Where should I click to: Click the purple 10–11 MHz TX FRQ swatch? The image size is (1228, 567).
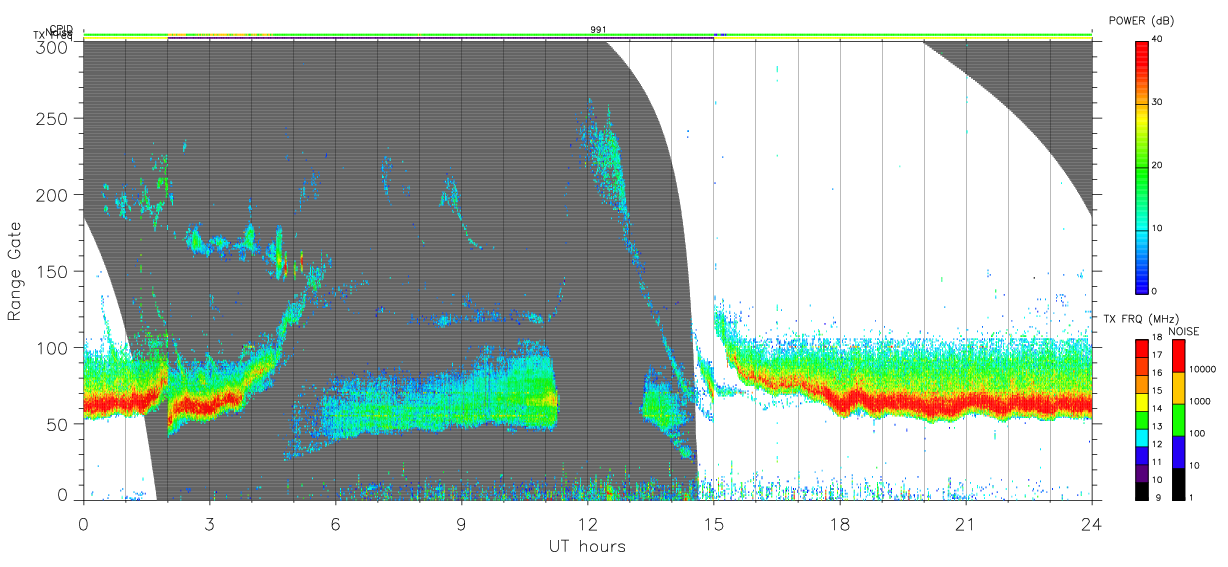(x=1142, y=473)
